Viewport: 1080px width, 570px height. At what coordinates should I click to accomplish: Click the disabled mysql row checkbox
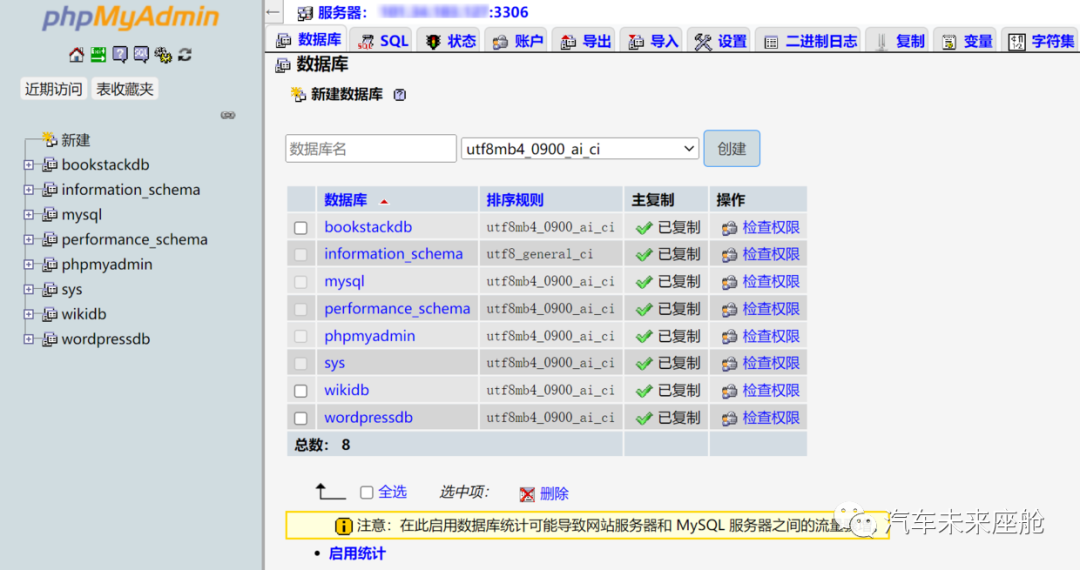pos(301,282)
